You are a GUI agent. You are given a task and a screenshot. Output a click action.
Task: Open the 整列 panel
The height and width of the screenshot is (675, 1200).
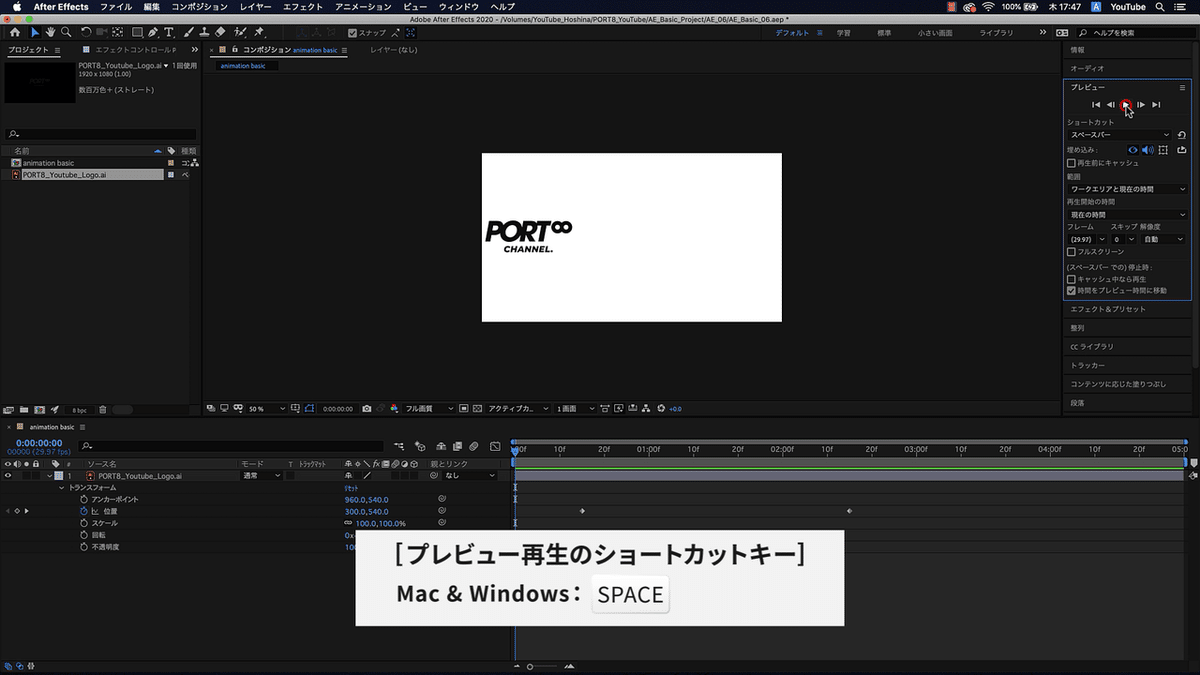coord(1077,327)
